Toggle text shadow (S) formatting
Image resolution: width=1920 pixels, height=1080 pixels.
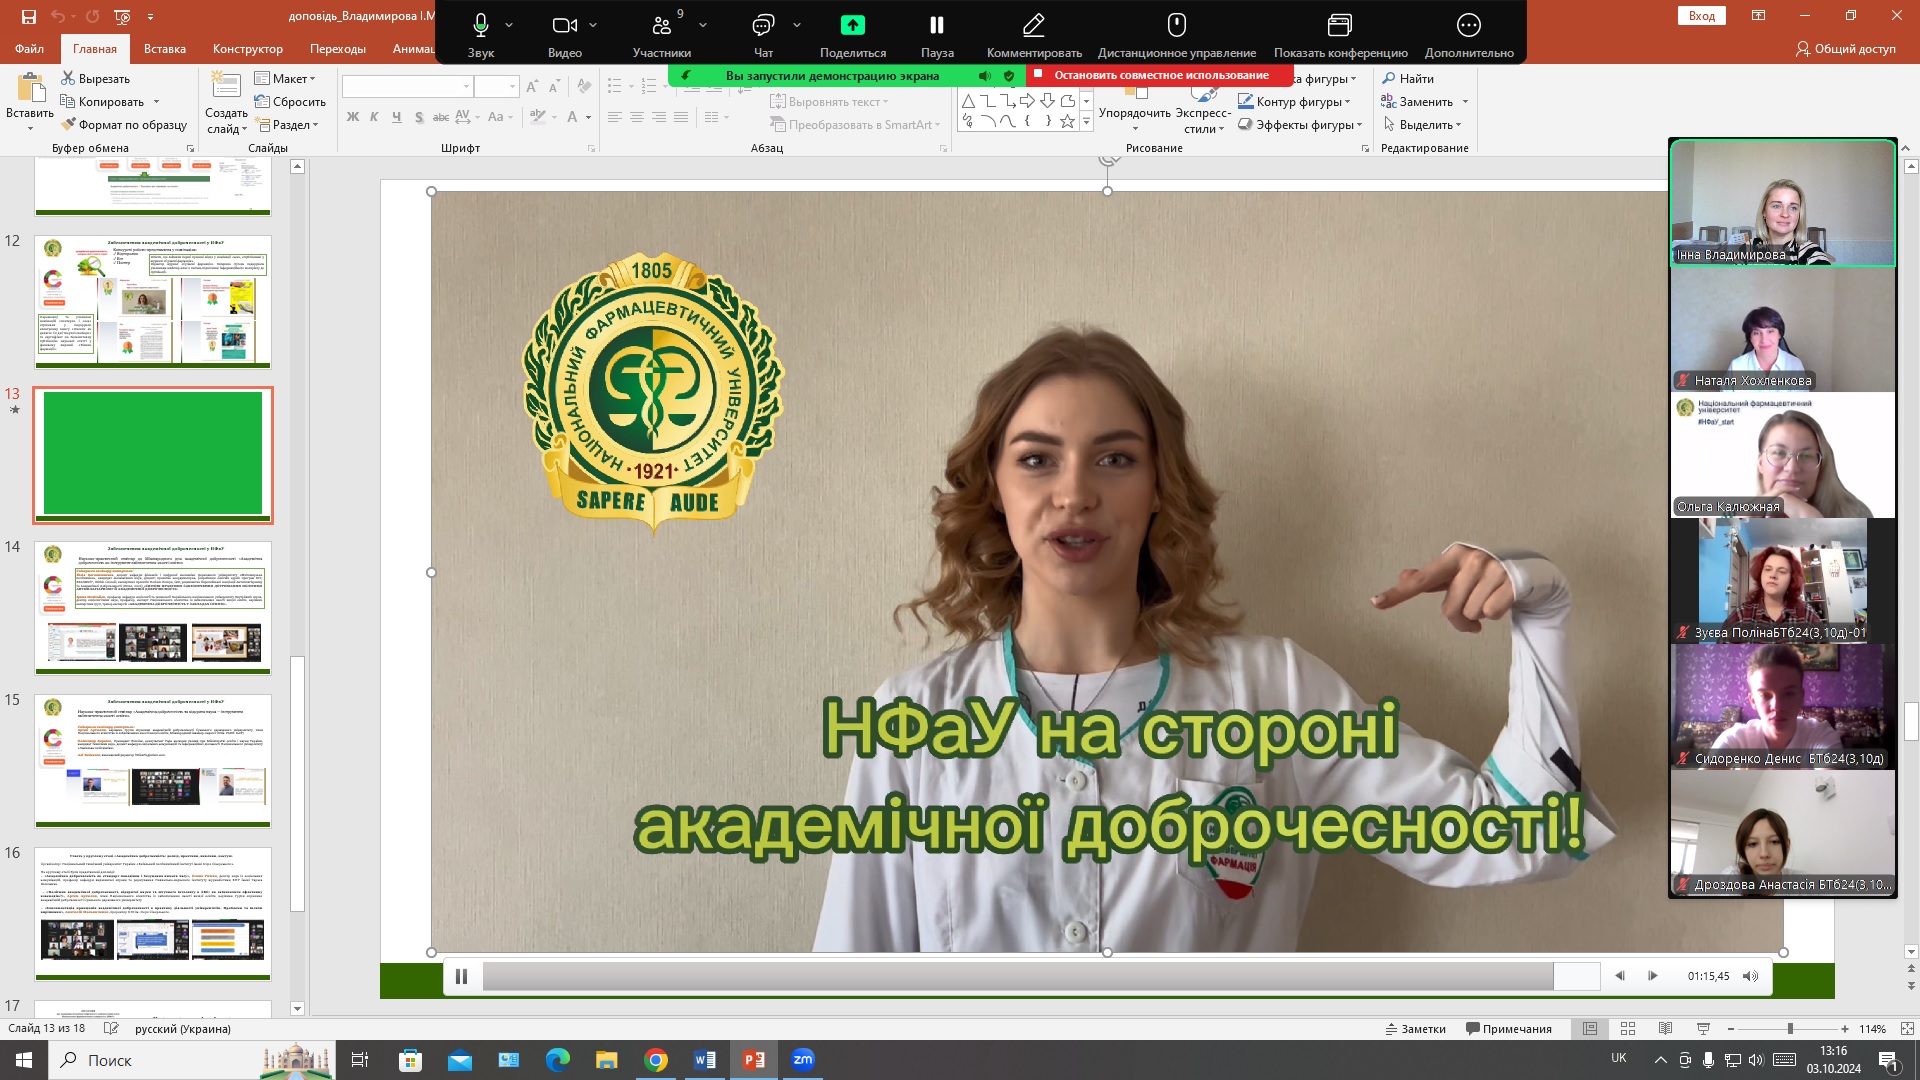click(418, 117)
